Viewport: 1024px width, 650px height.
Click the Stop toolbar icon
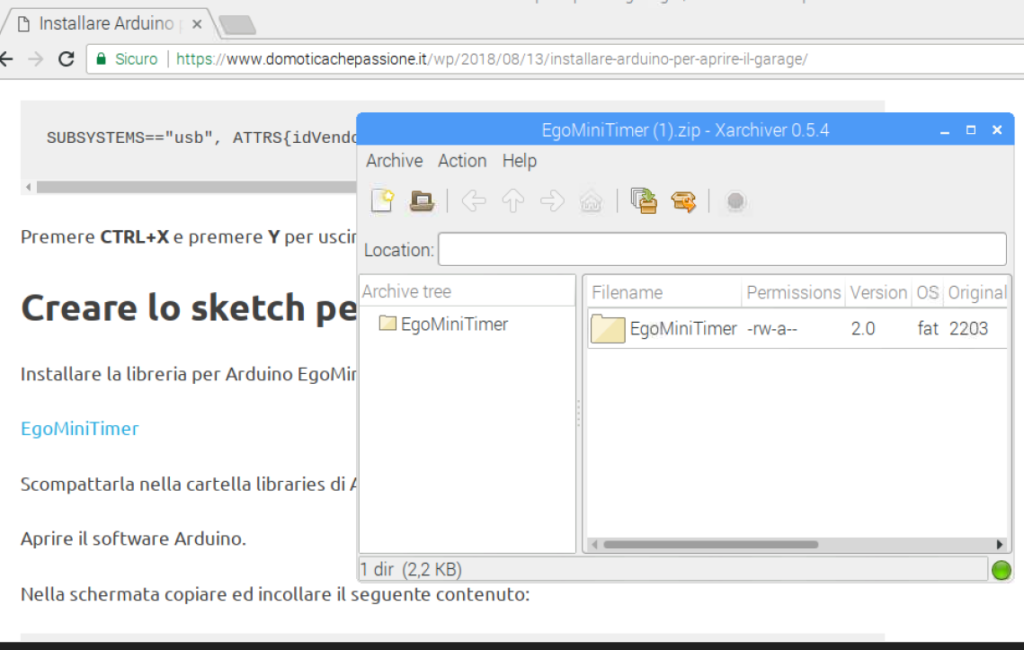click(735, 201)
